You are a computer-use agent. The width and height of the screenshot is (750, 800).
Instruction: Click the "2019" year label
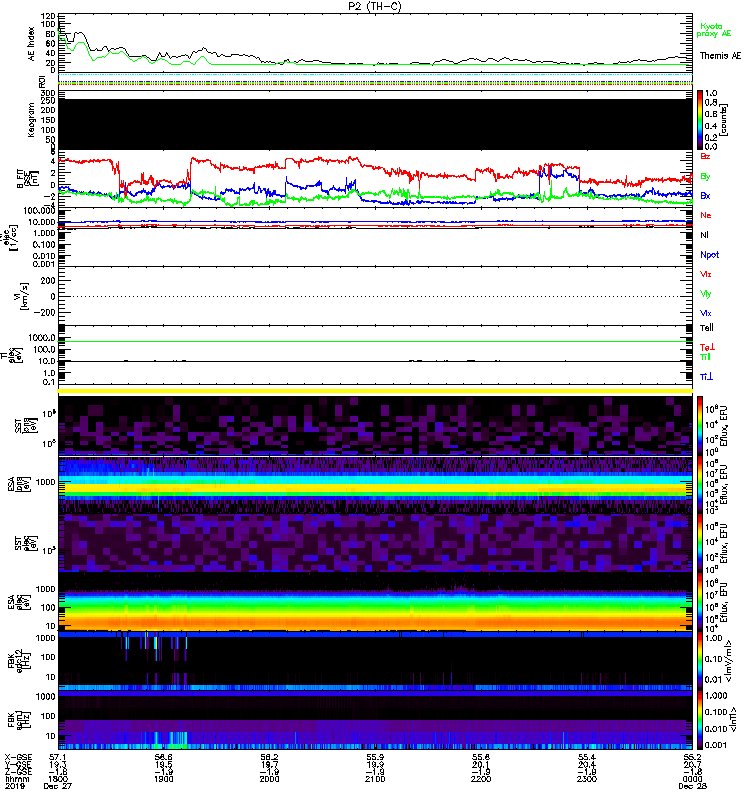(15, 786)
